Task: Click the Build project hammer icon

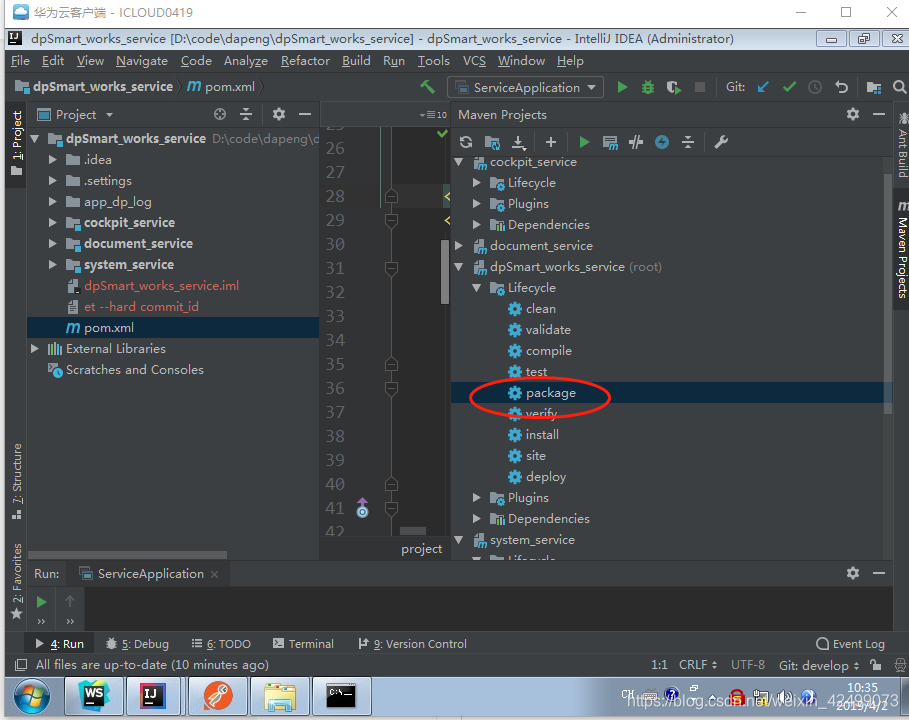Action: 427,87
